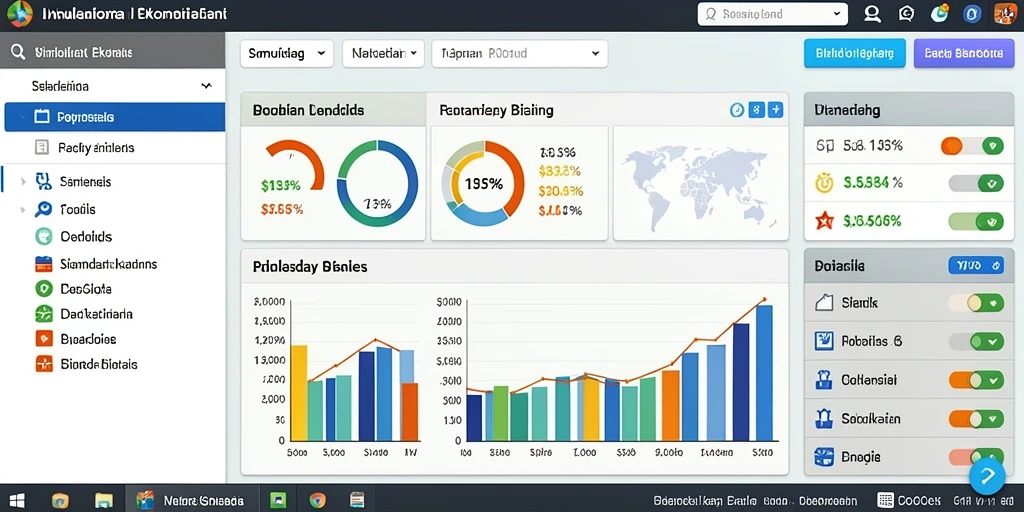Viewport: 1024px width, 512px height.
Task: Open the blue round arrow floating button
Action: 987,476
